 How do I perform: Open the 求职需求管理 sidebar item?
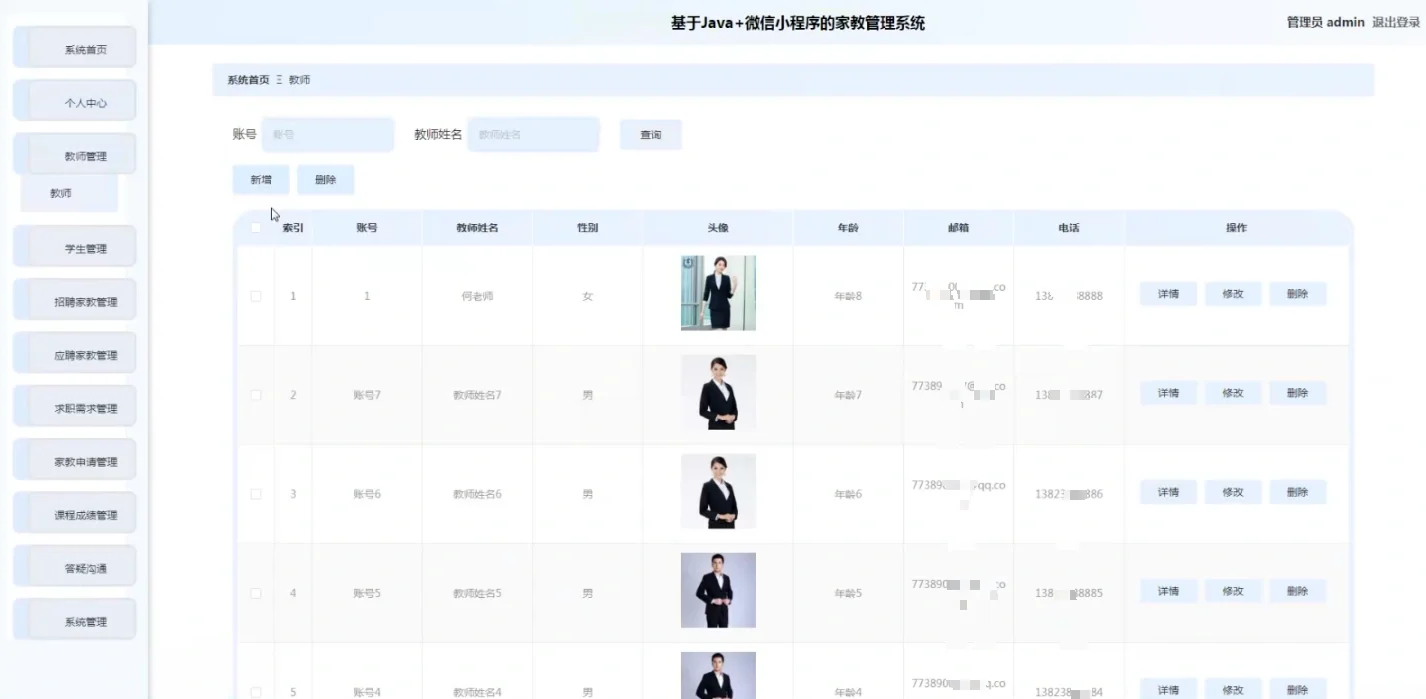click(74, 405)
